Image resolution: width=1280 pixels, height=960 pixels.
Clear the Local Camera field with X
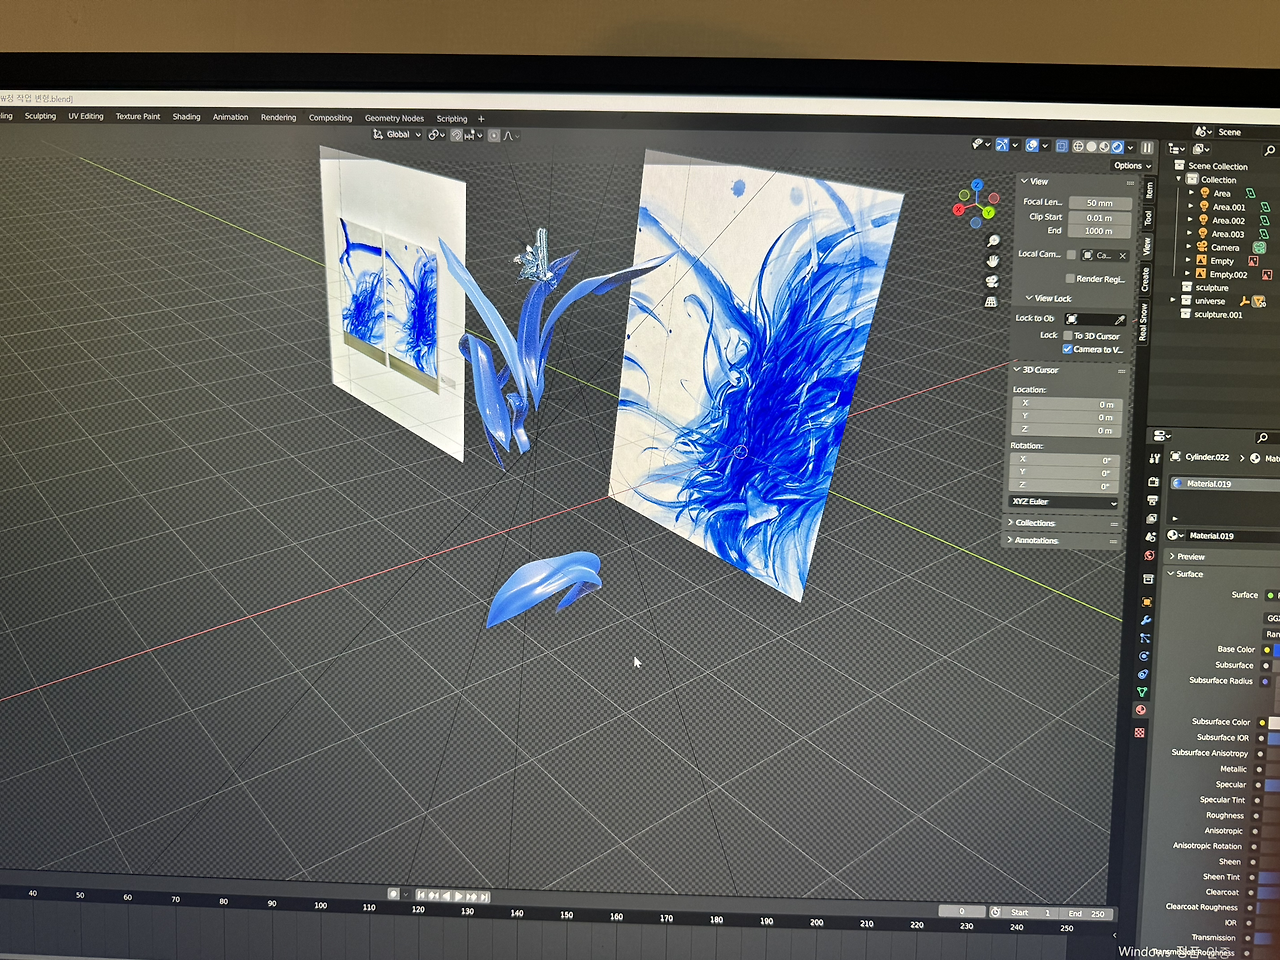pos(1123,256)
